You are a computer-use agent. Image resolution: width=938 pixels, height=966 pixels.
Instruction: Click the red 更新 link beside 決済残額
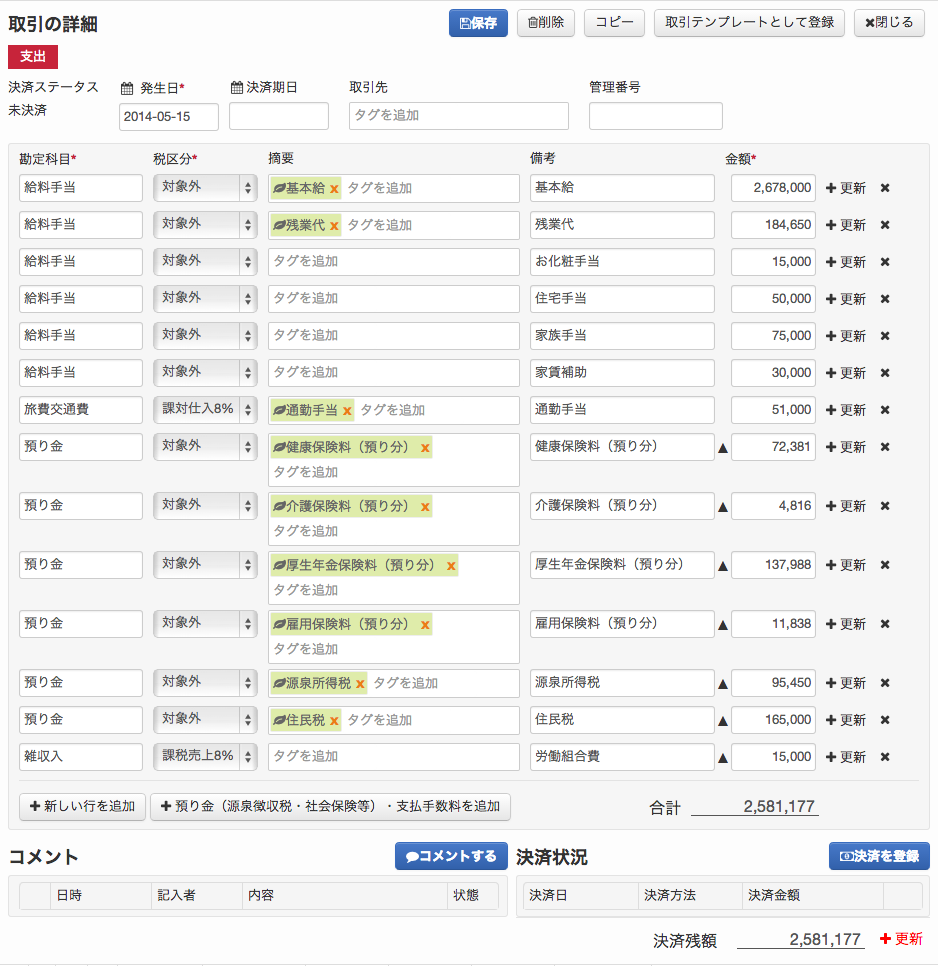pyautogui.click(x=901, y=939)
